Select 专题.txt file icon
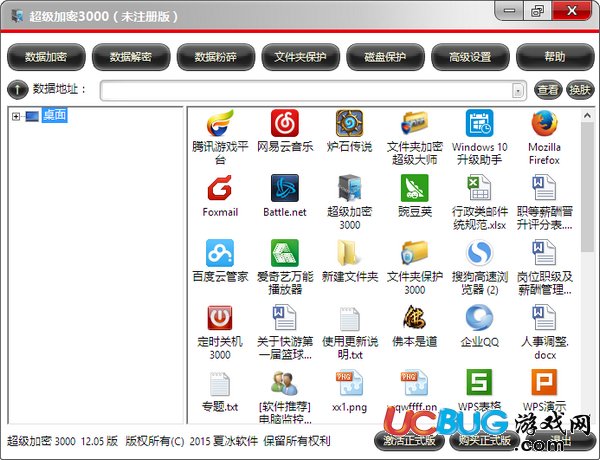The width and height of the screenshot is (600, 460). [x=220, y=383]
